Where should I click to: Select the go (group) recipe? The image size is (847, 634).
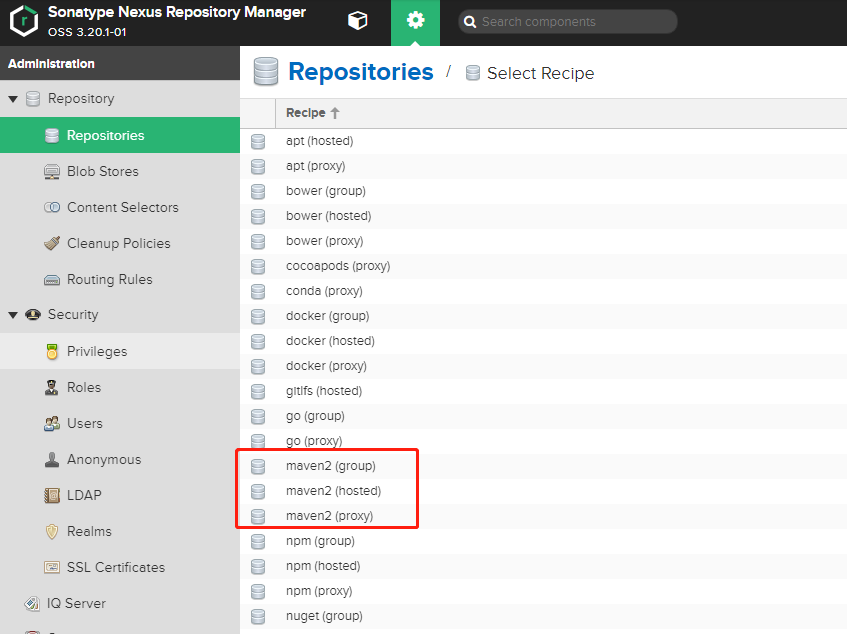coord(543,416)
